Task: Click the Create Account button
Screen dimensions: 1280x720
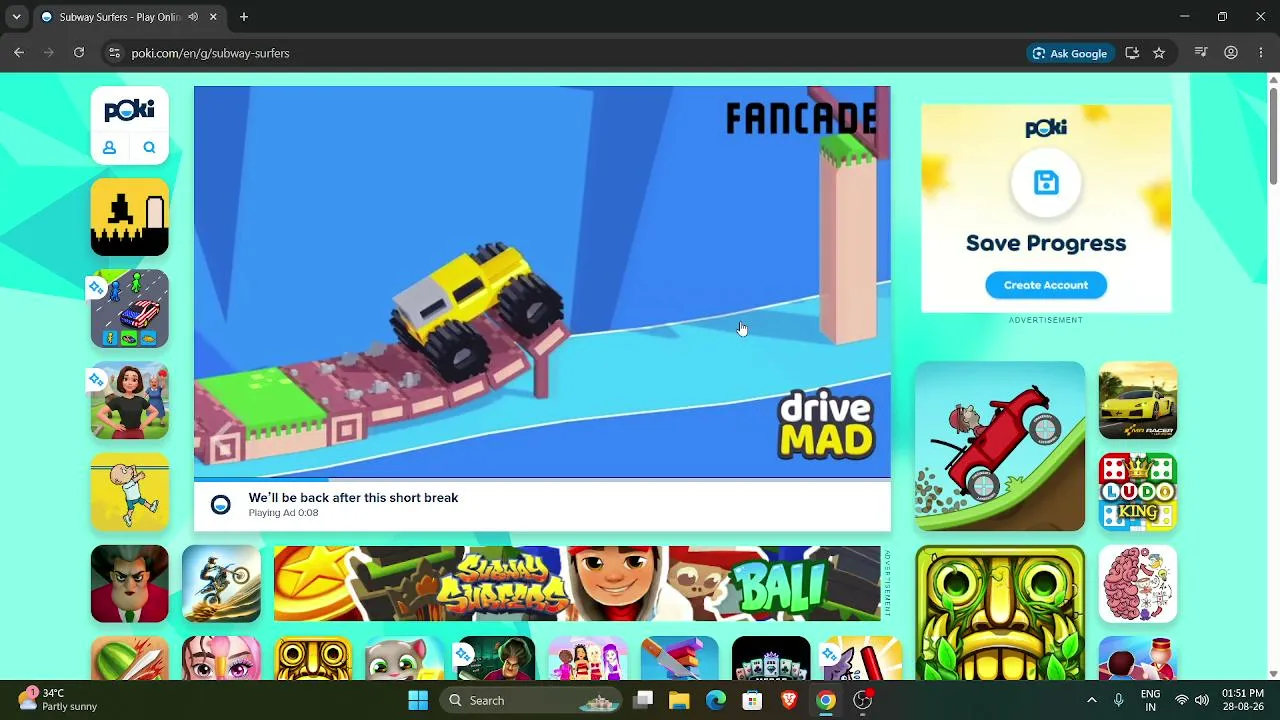Action: [1046, 285]
